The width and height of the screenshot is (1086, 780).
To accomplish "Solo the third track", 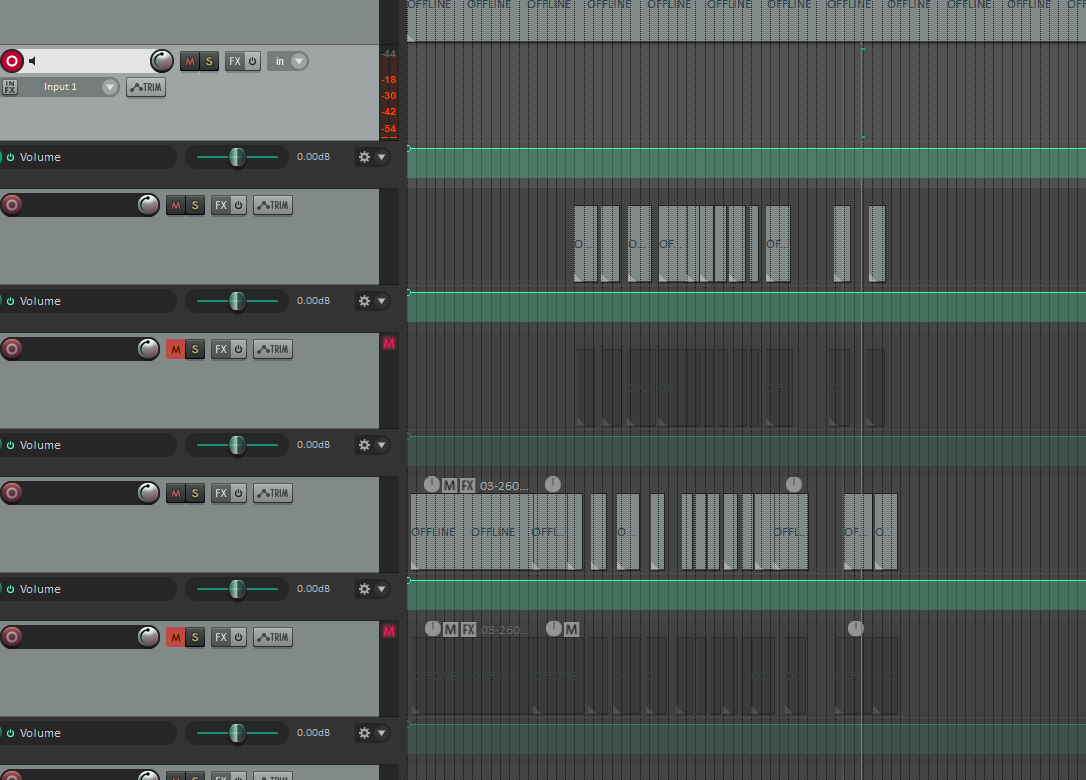I will coord(195,349).
